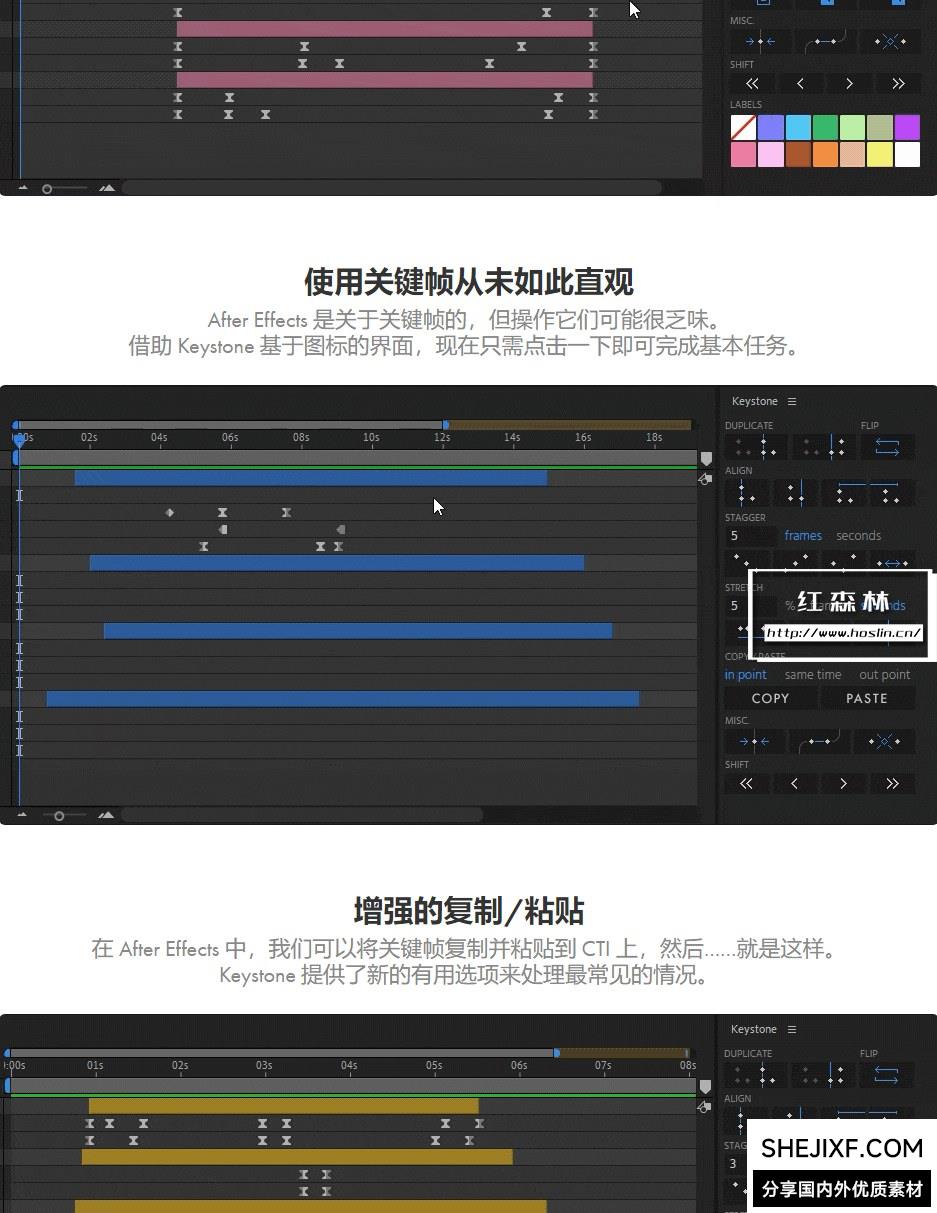Click the Shift left double-arrow icon
This screenshot has height=1213, width=937.
tap(745, 783)
